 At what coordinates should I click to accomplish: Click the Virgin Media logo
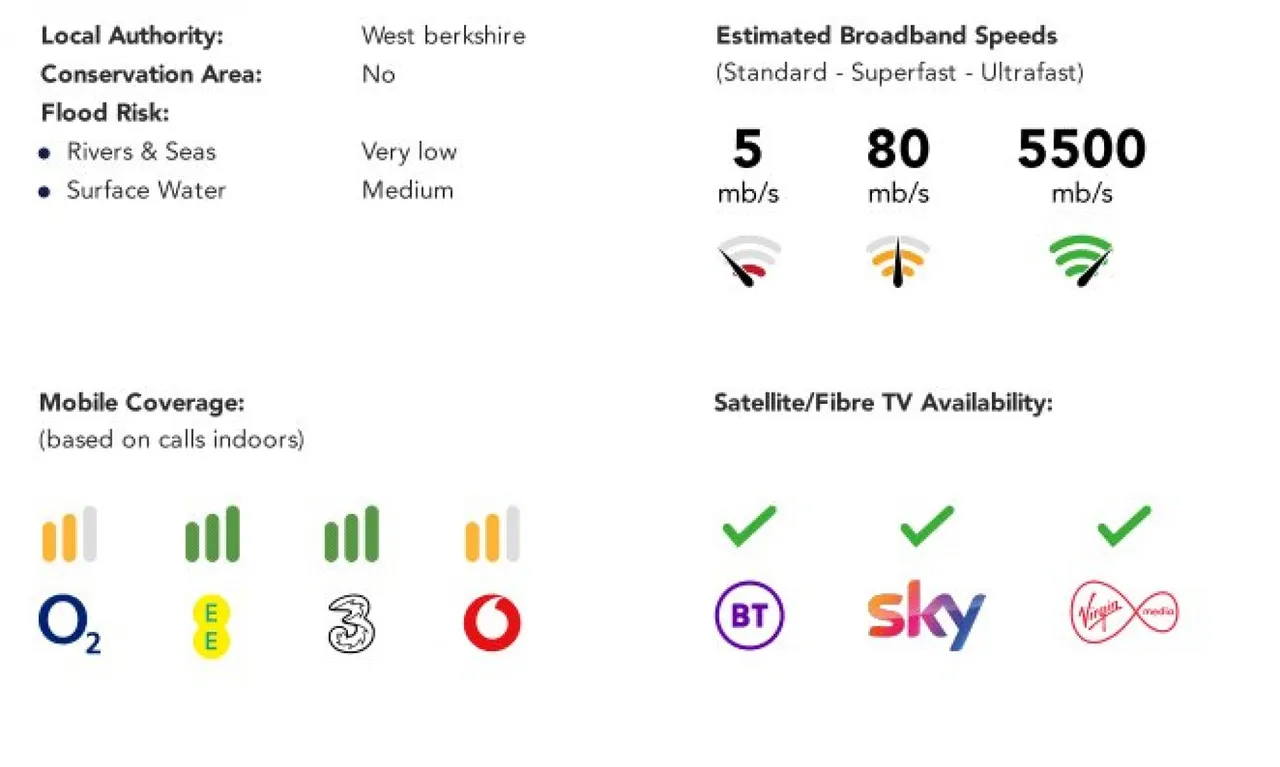1125,613
